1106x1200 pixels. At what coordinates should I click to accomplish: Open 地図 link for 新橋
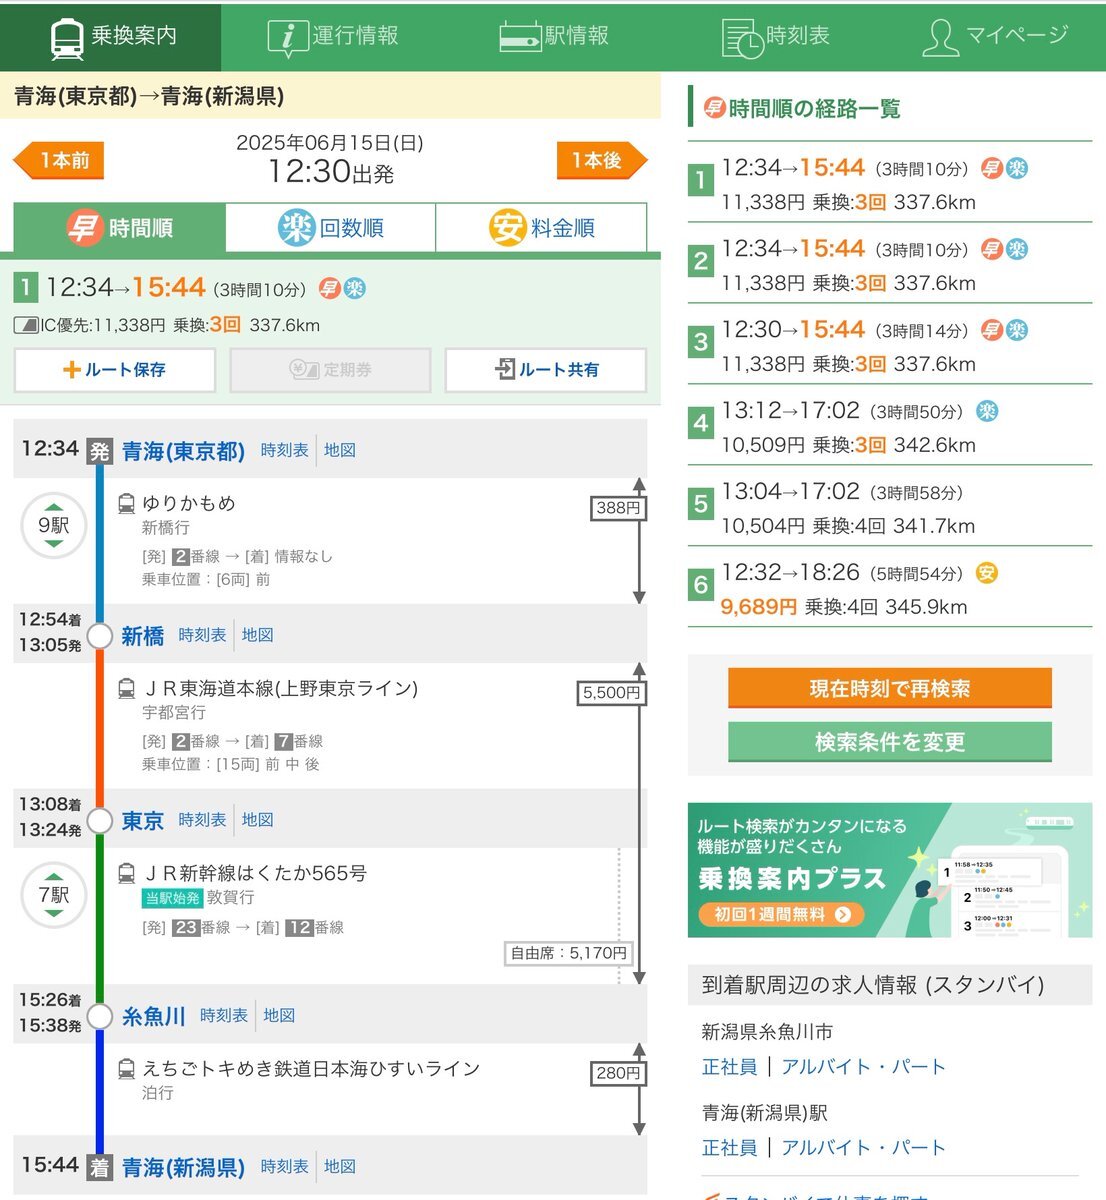coord(258,635)
